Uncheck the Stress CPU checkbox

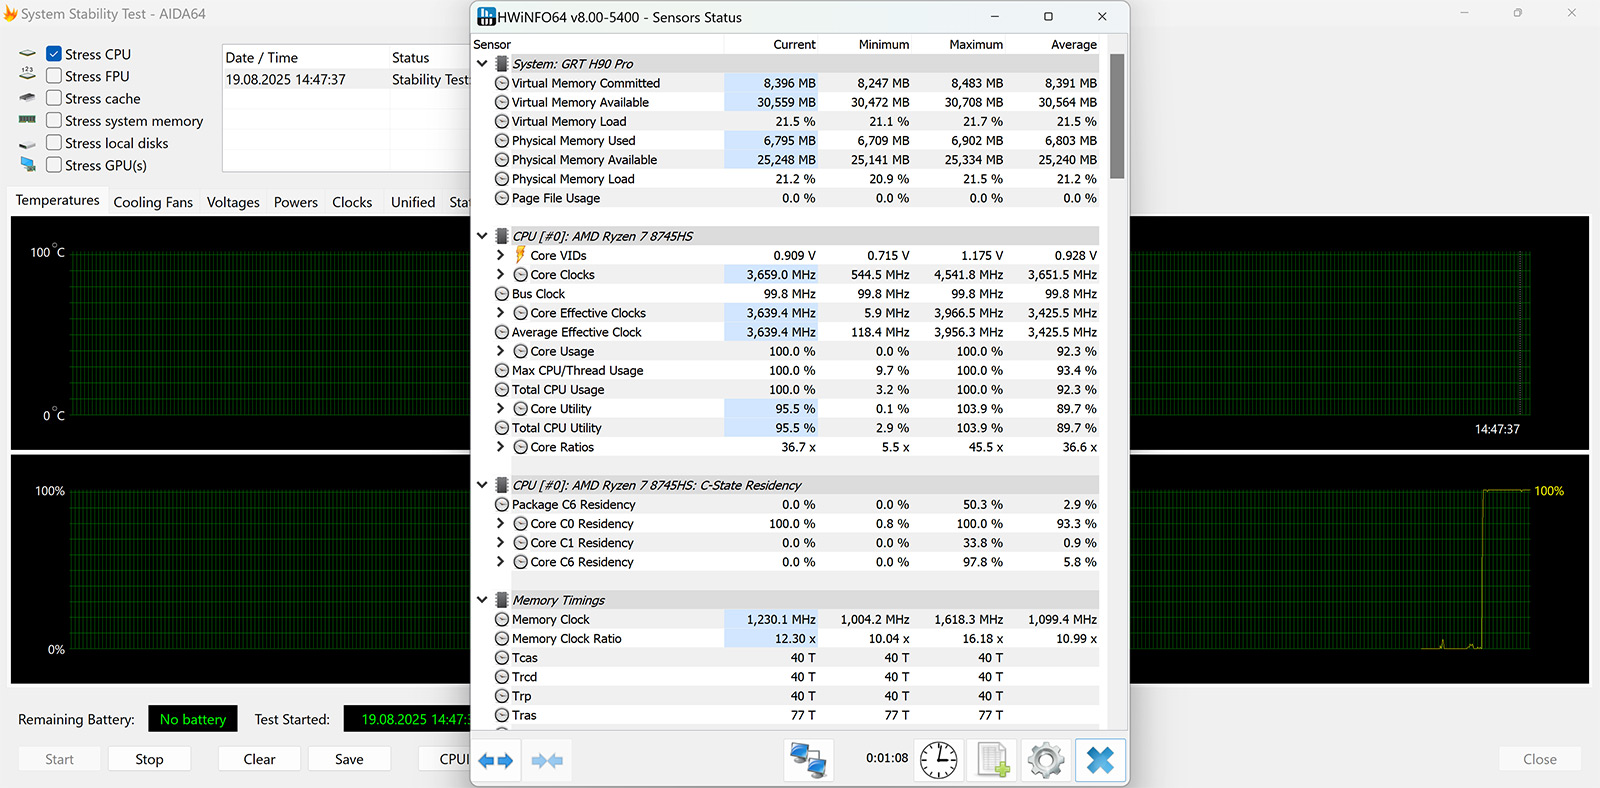tap(54, 54)
